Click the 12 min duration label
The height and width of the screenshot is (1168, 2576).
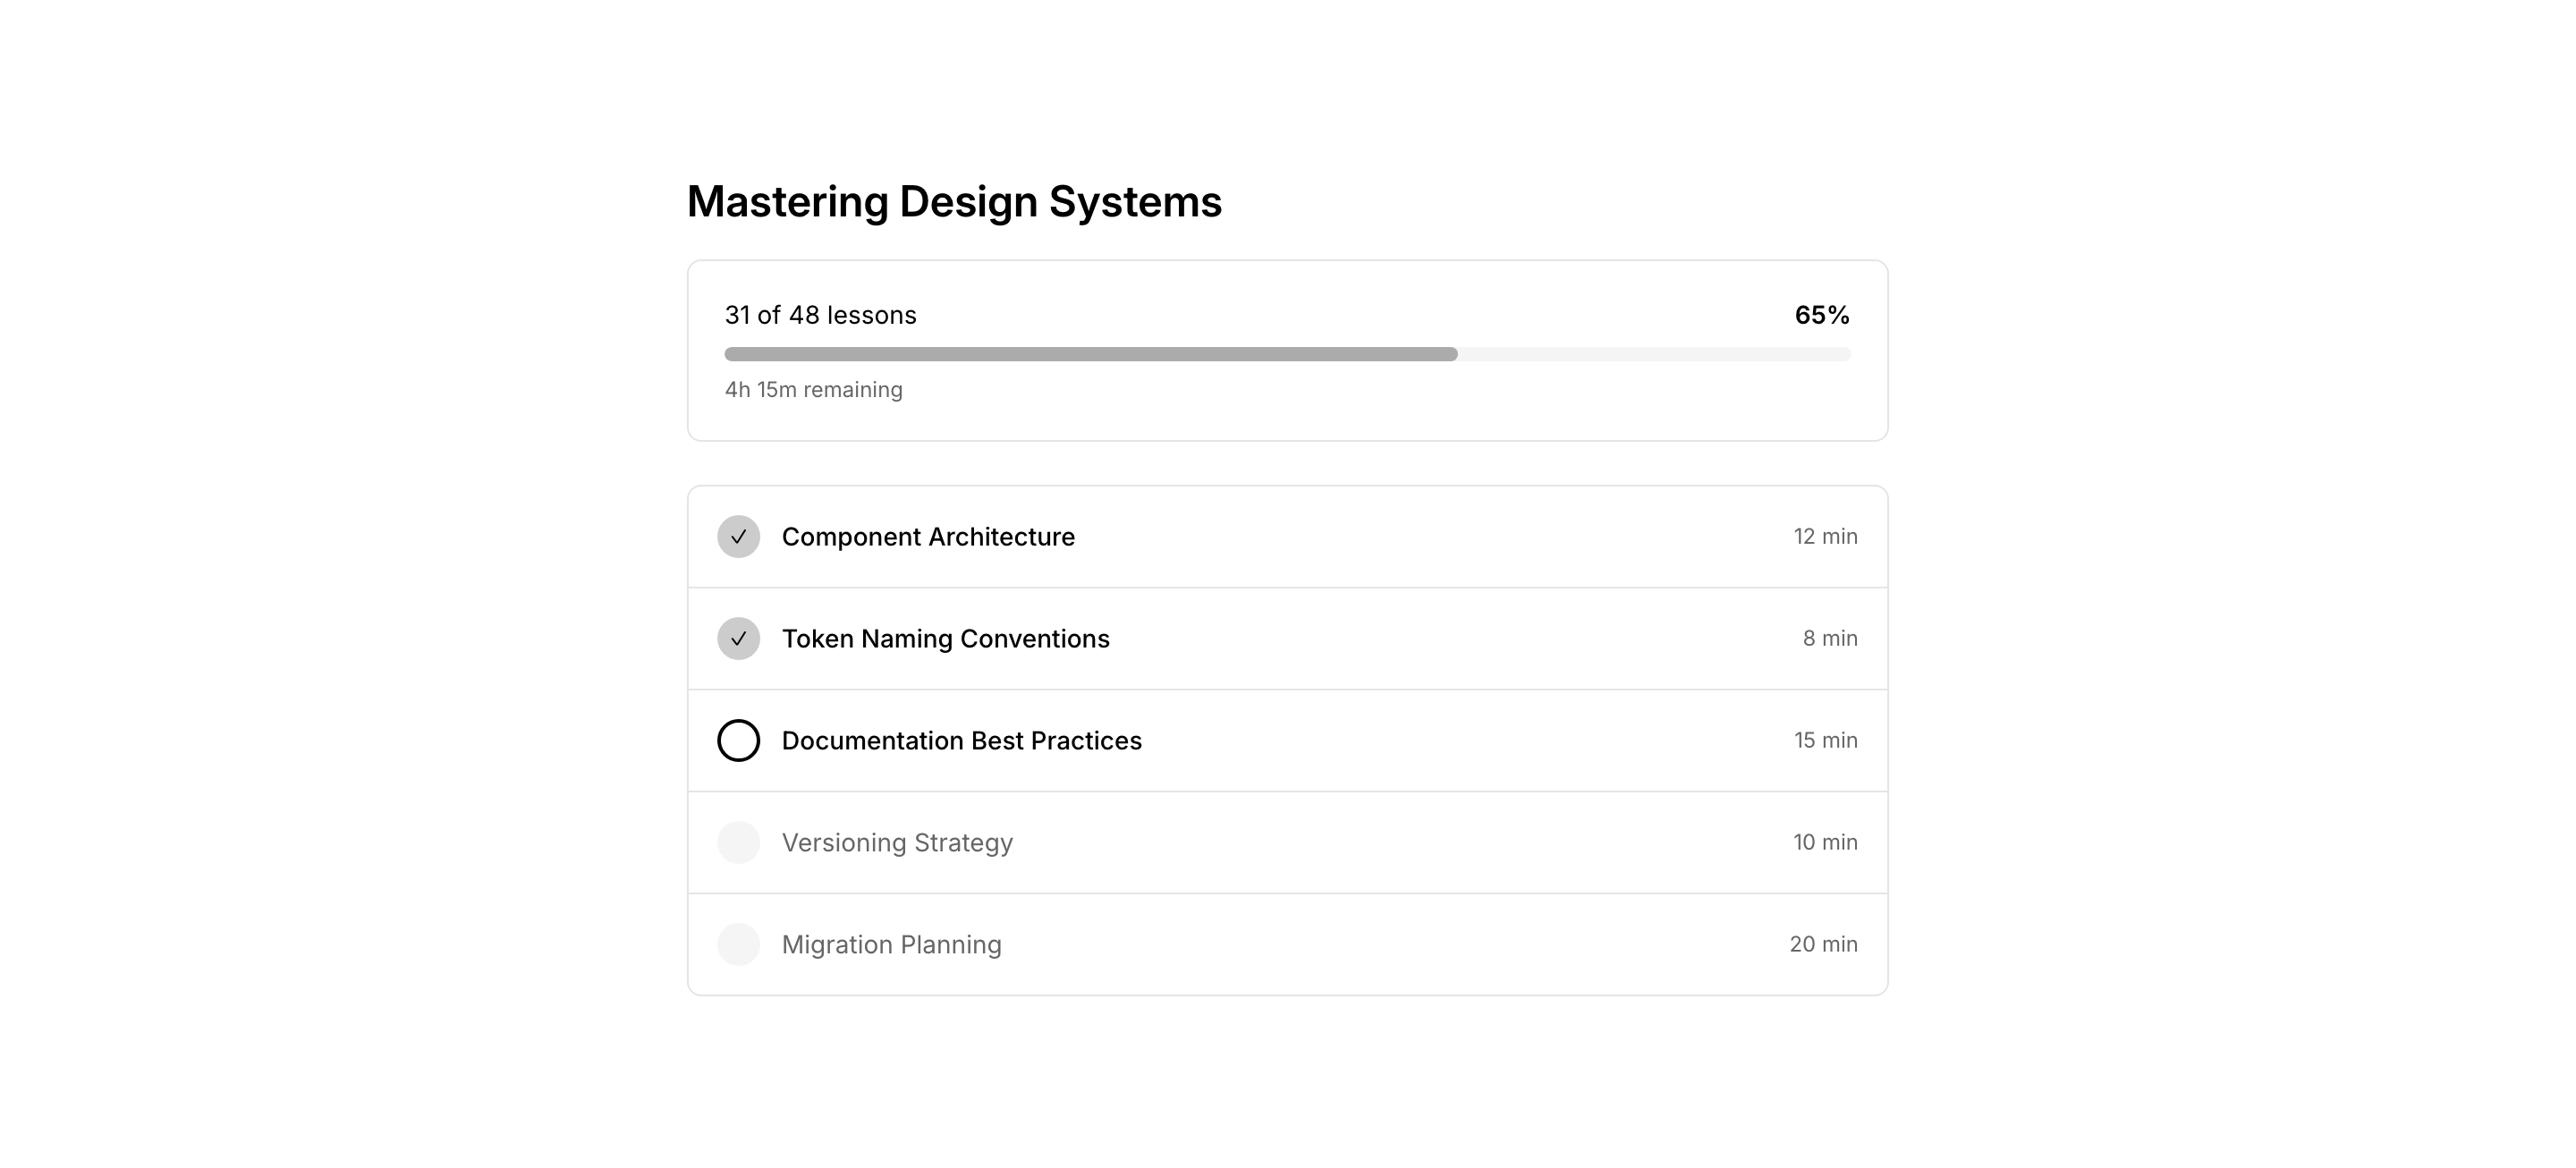tap(1825, 537)
